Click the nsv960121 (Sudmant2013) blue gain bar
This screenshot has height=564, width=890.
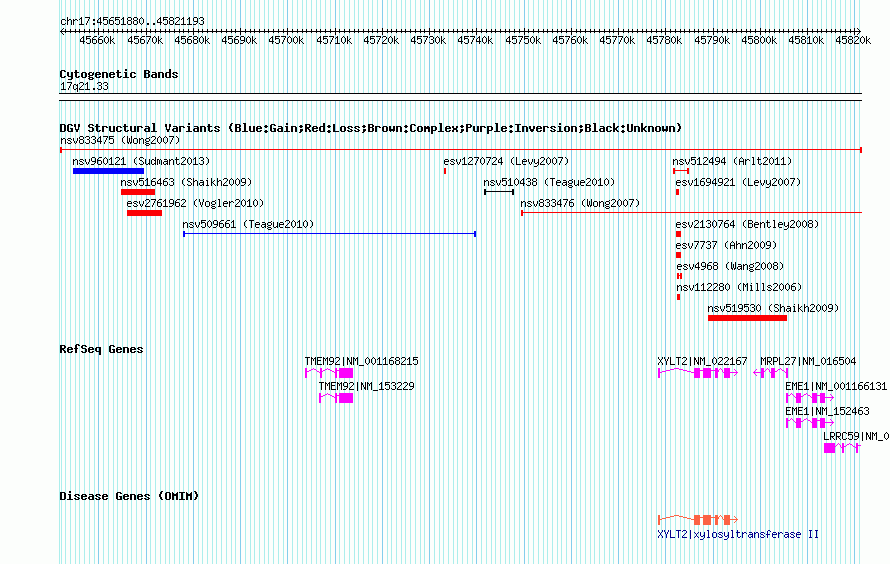coord(108,171)
